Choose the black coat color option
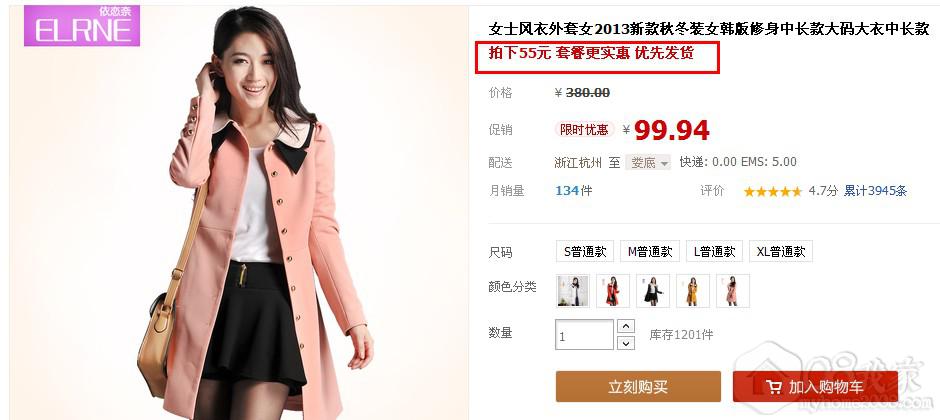 (653, 291)
